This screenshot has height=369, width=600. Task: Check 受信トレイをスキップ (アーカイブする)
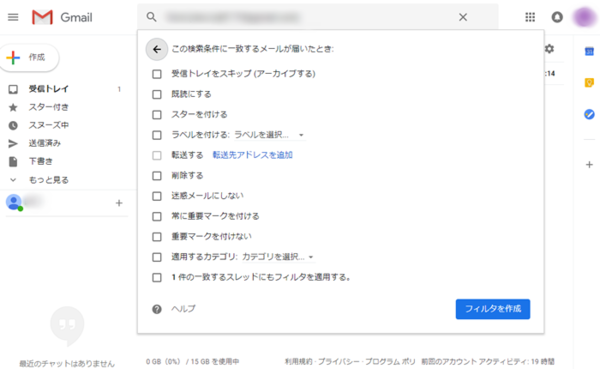click(x=157, y=74)
